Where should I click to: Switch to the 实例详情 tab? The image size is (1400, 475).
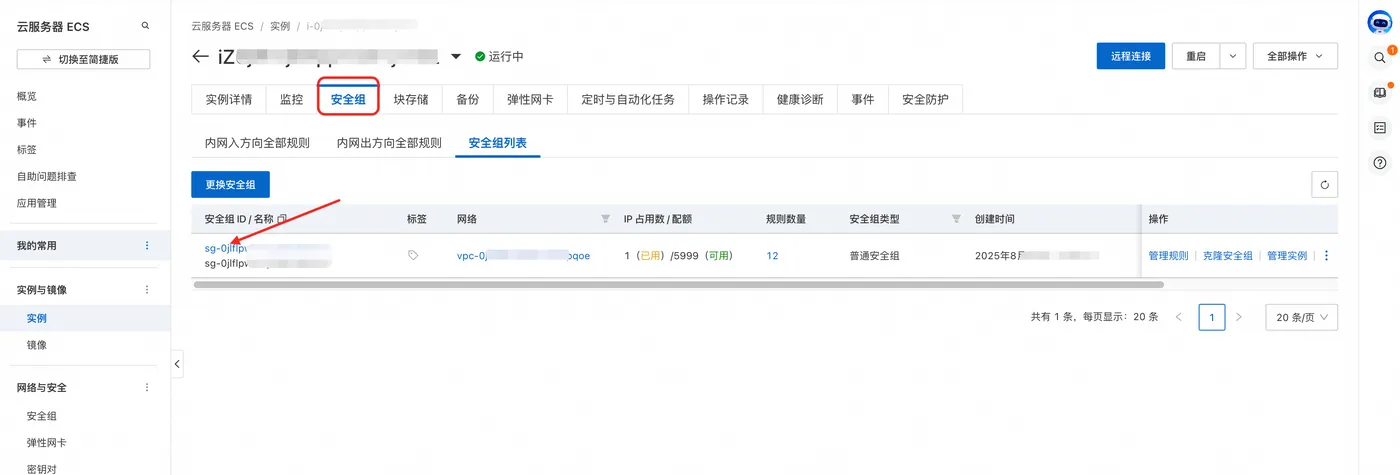[229, 100]
